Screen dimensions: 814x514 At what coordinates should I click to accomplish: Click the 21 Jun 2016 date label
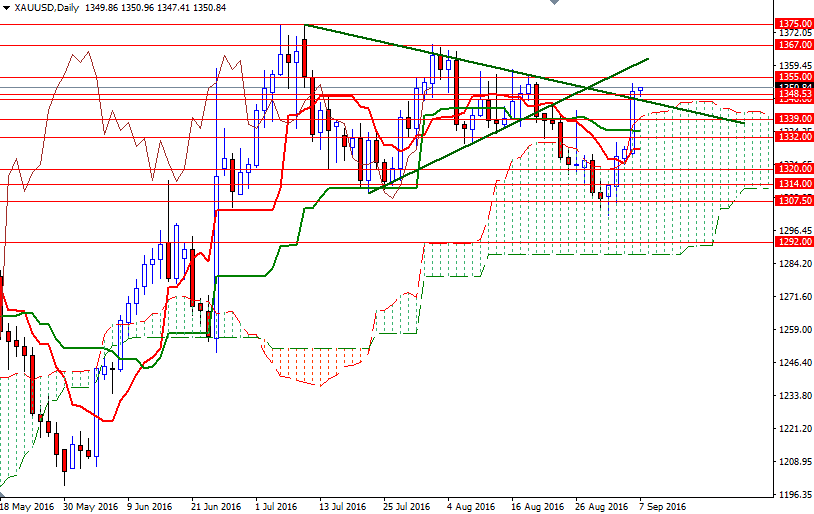pos(215,507)
